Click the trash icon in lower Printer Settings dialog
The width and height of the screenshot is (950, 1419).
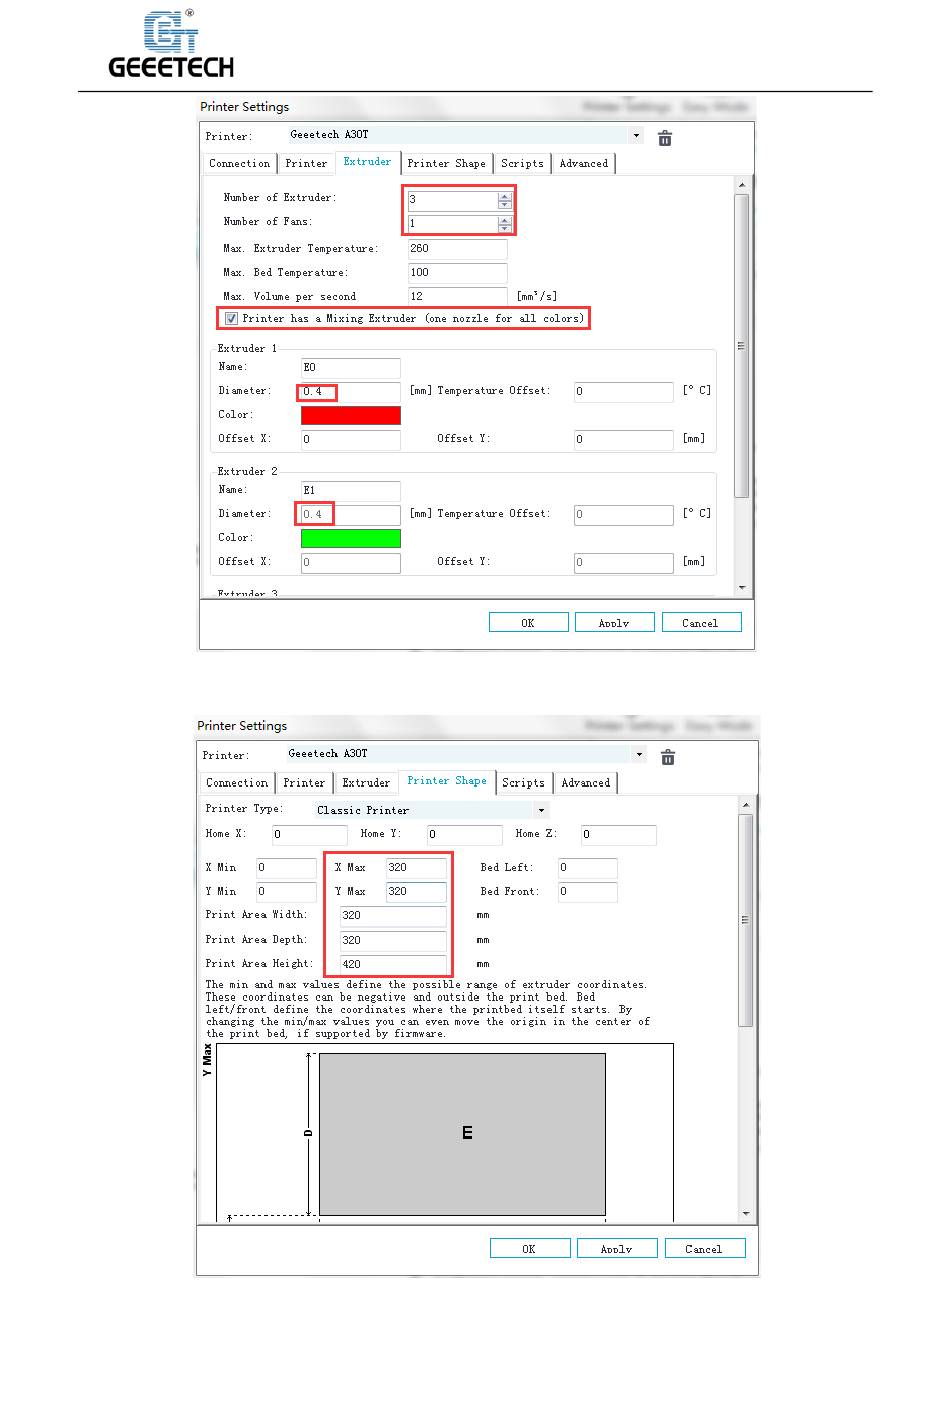(668, 757)
